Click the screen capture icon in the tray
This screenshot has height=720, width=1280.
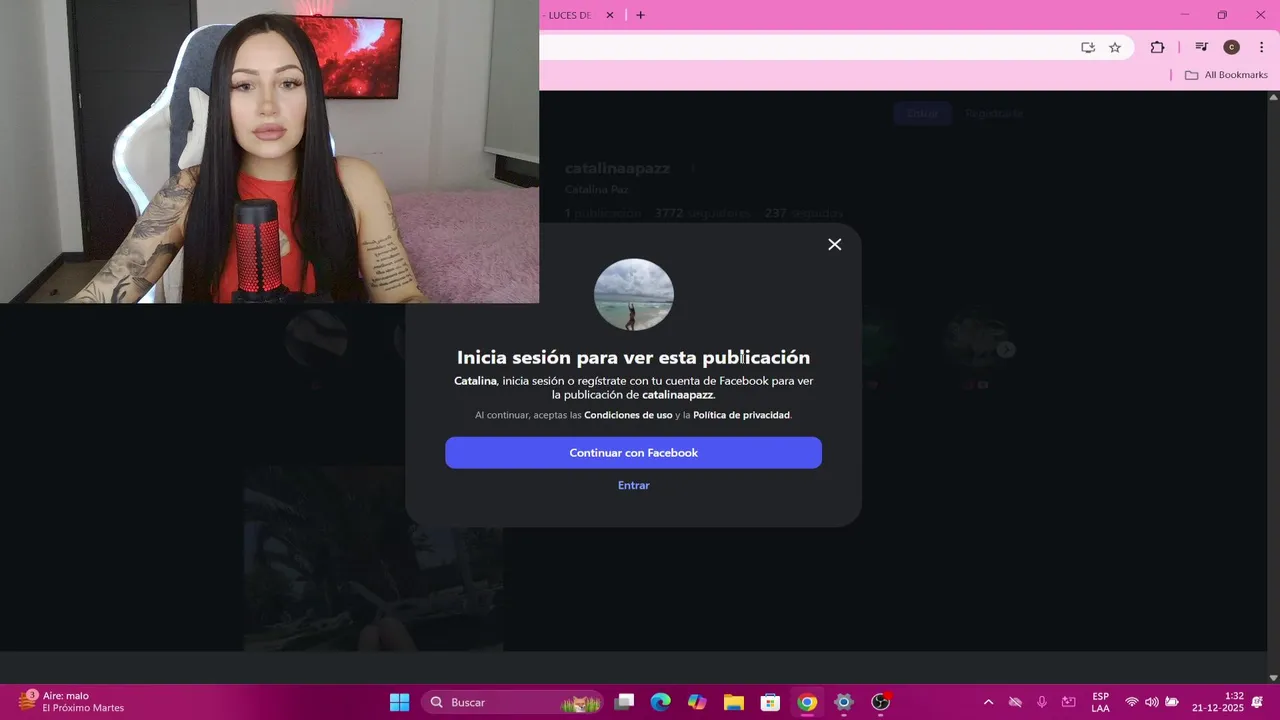coord(1069,702)
